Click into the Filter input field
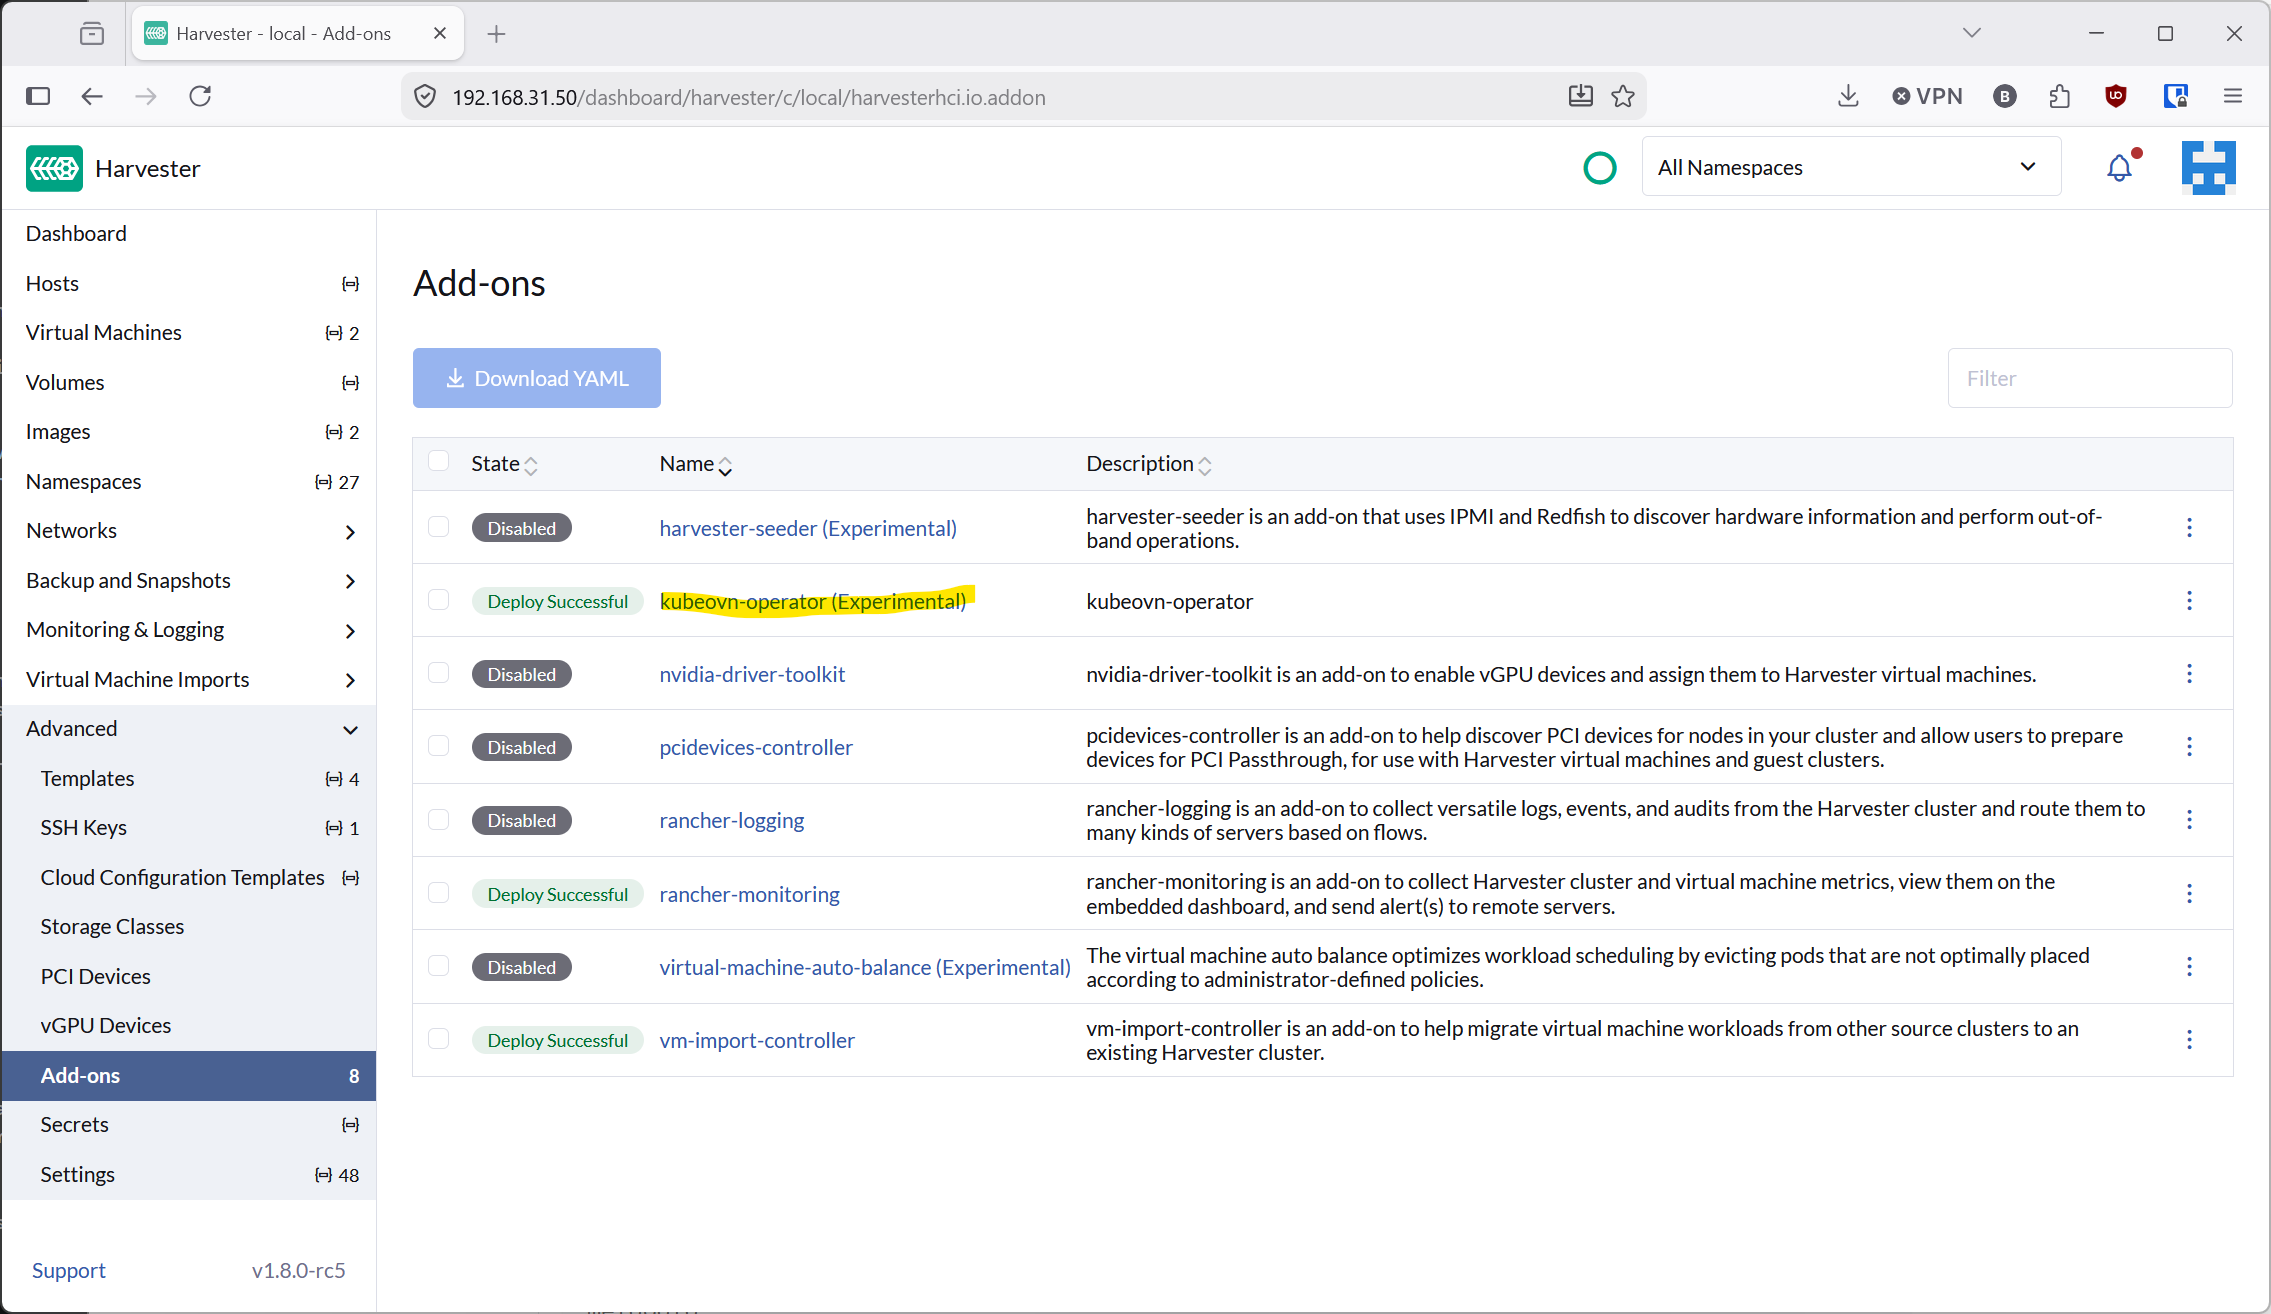The width and height of the screenshot is (2271, 1314). pos(2089,378)
